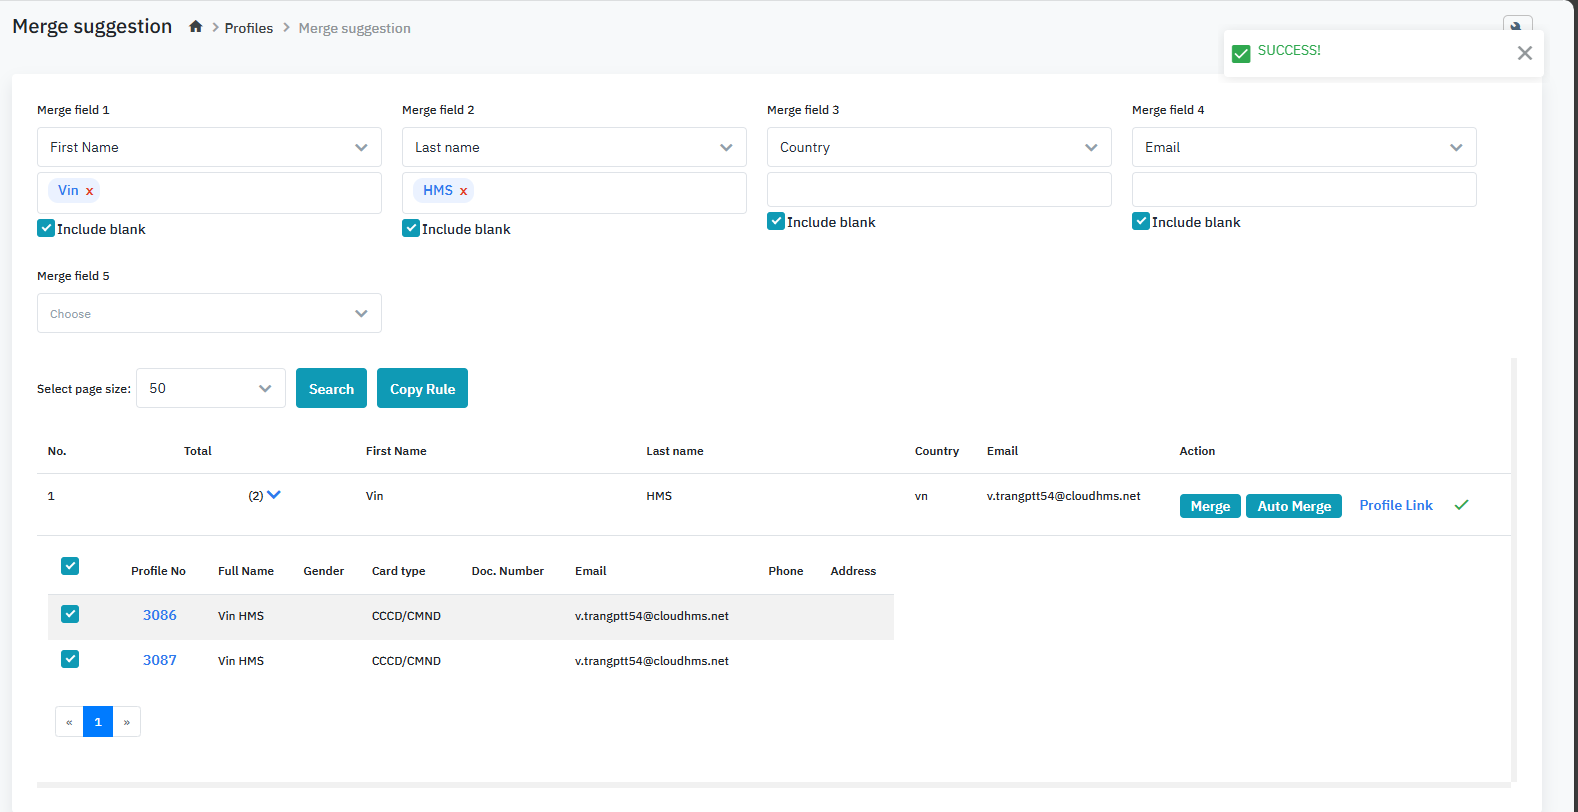
Task: Click the home icon in breadcrumb
Action: [196, 27]
